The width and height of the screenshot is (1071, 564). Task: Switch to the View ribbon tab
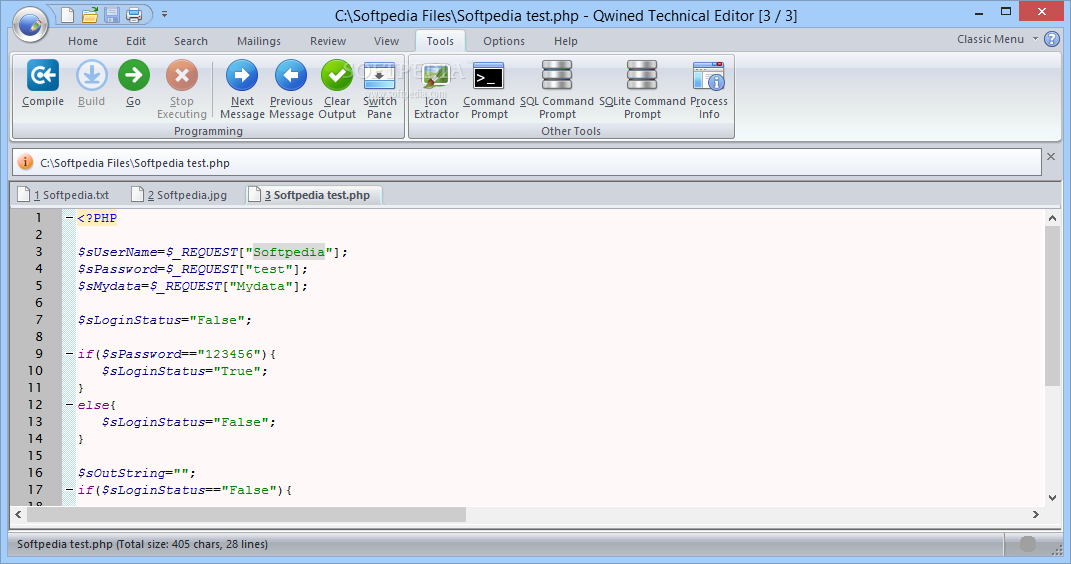[387, 41]
